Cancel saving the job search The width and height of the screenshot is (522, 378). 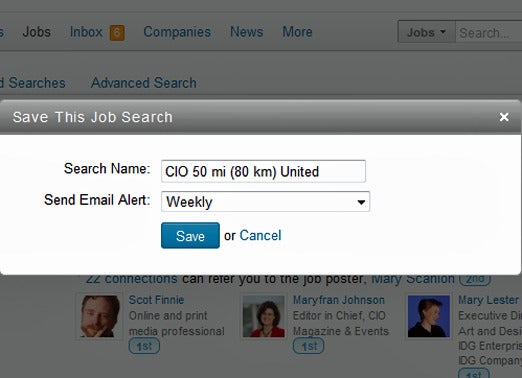coord(260,235)
